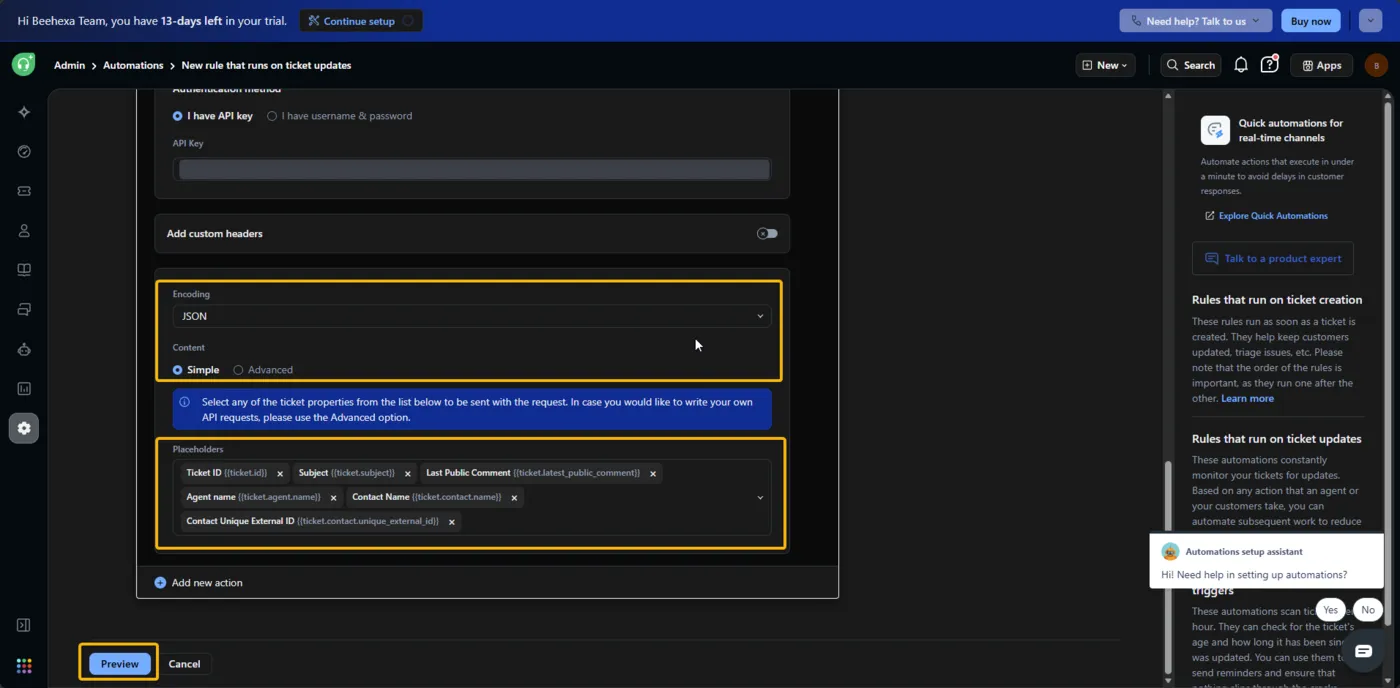Click Add new action
This screenshot has height=688, width=1400.
pos(198,582)
